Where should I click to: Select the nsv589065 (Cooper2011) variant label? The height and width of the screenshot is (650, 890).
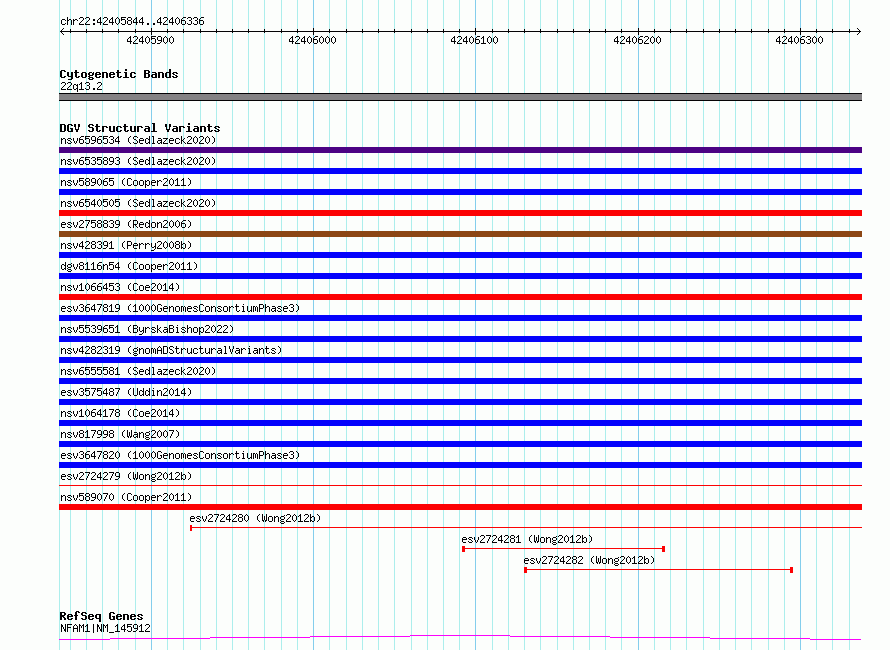[126, 182]
